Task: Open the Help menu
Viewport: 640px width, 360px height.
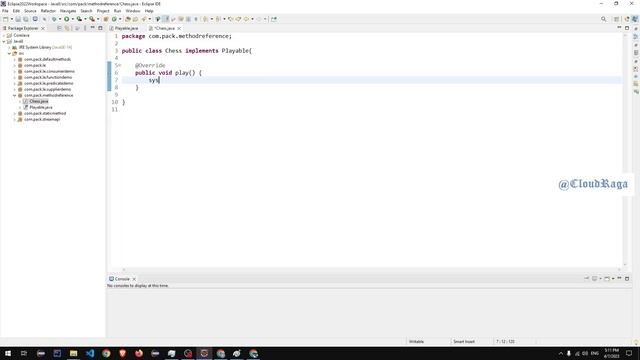Action: point(149,11)
